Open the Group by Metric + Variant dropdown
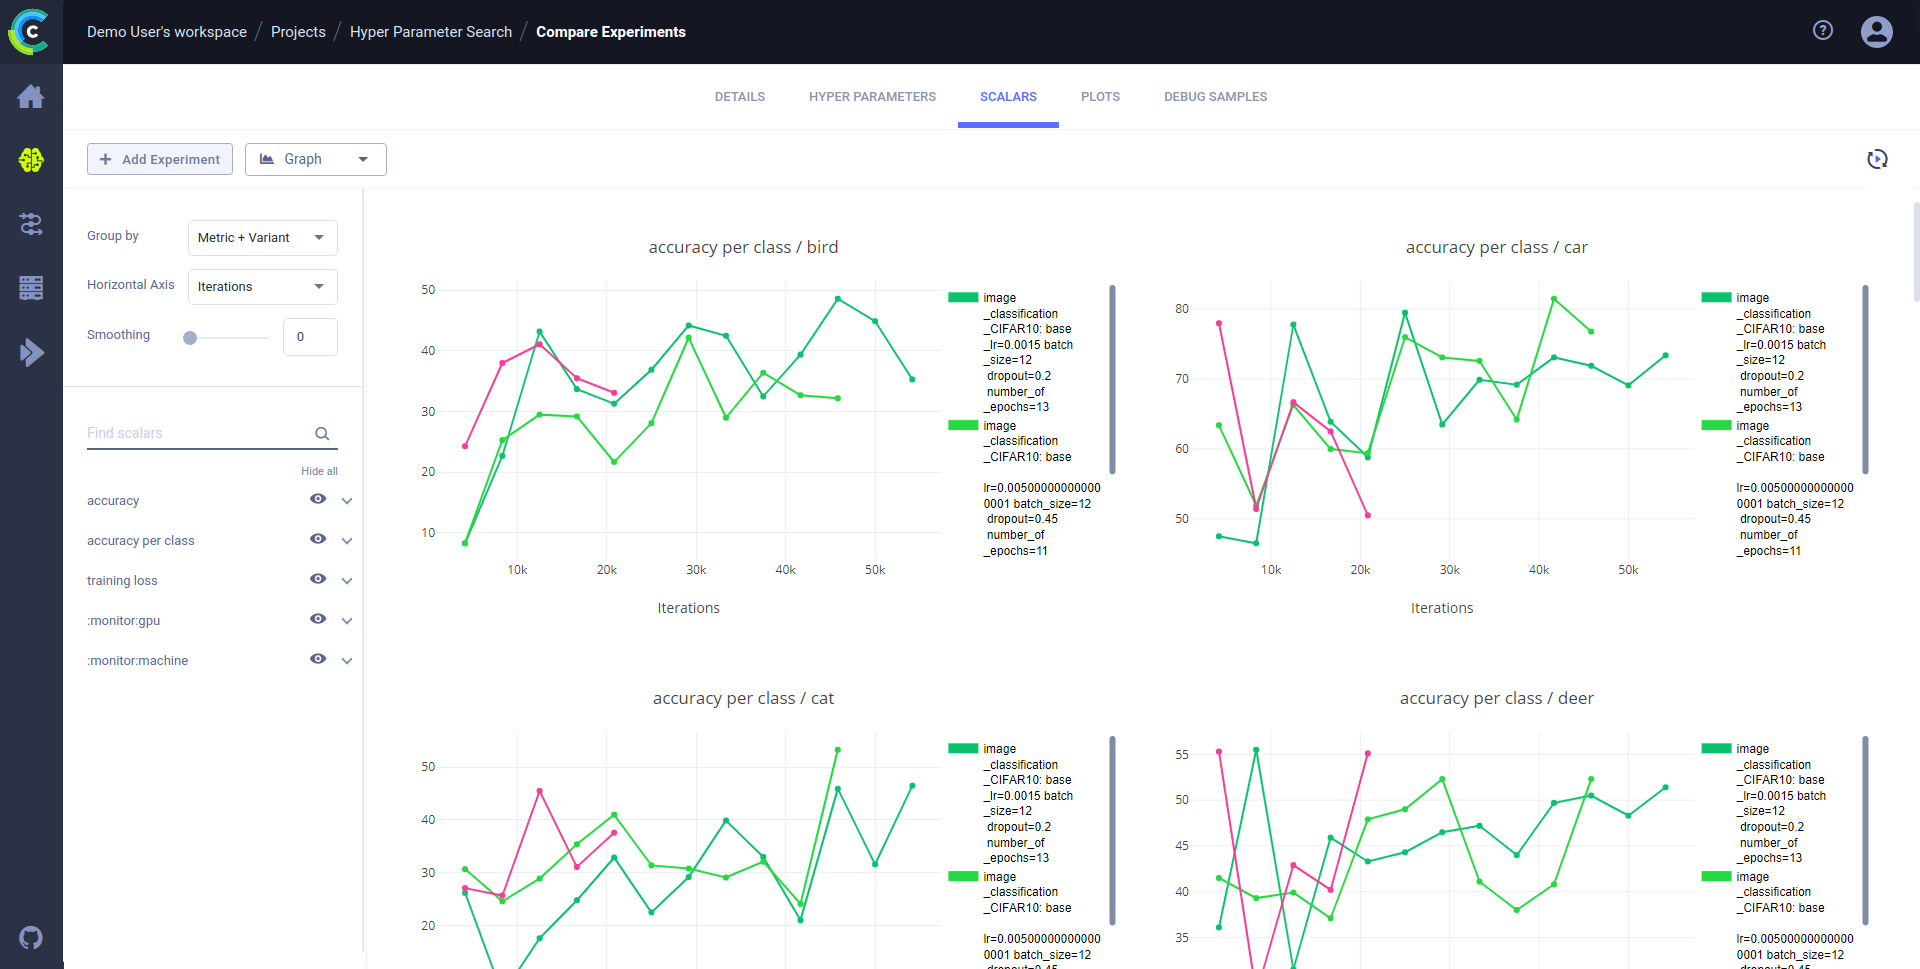Image resolution: width=1920 pixels, height=969 pixels. (263, 238)
